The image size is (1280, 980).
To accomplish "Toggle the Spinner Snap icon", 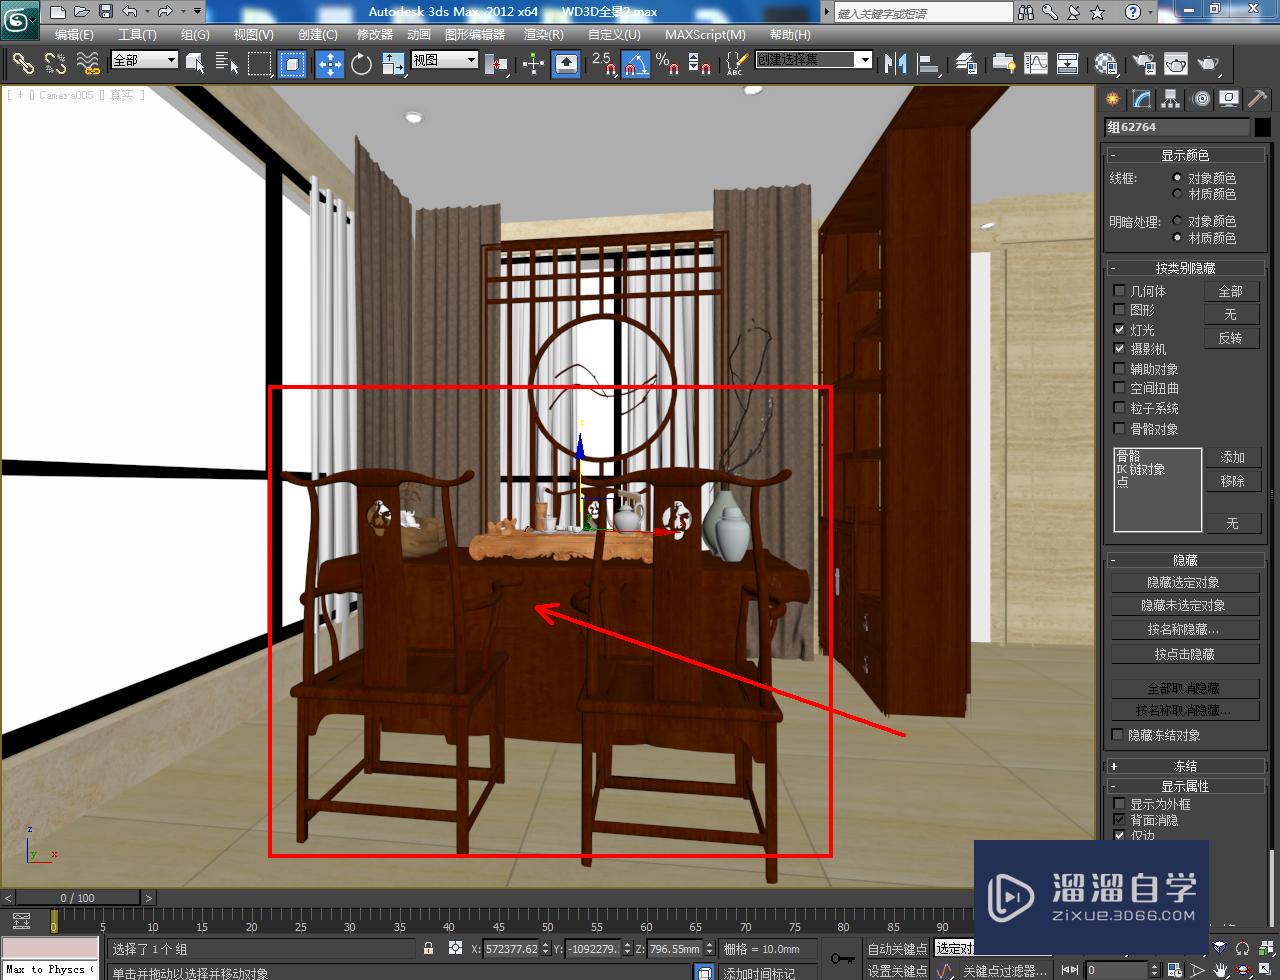I will 700,64.
